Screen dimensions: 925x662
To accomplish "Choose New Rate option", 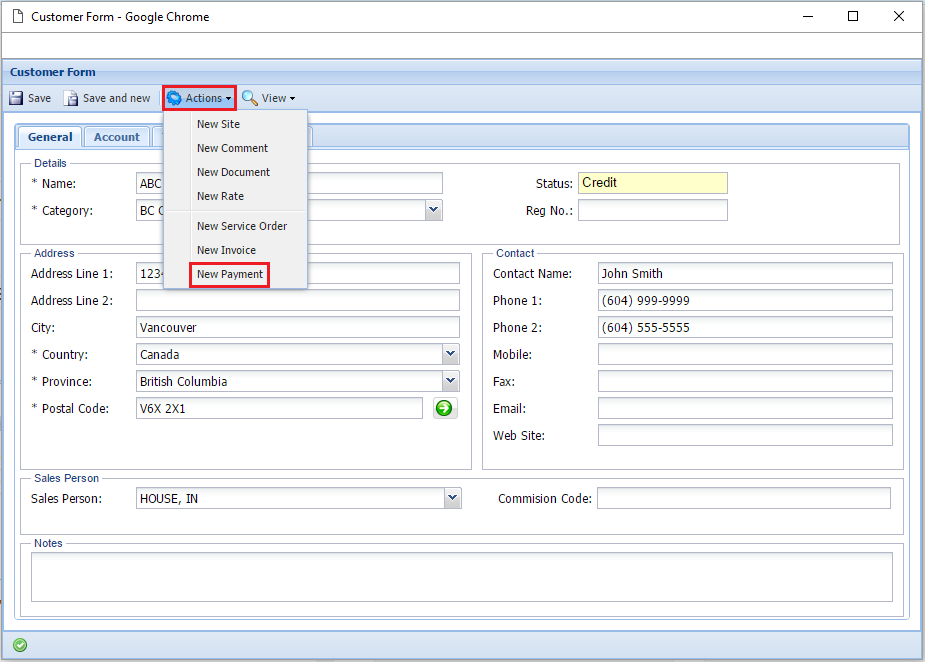I will click(x=220, y=196).
